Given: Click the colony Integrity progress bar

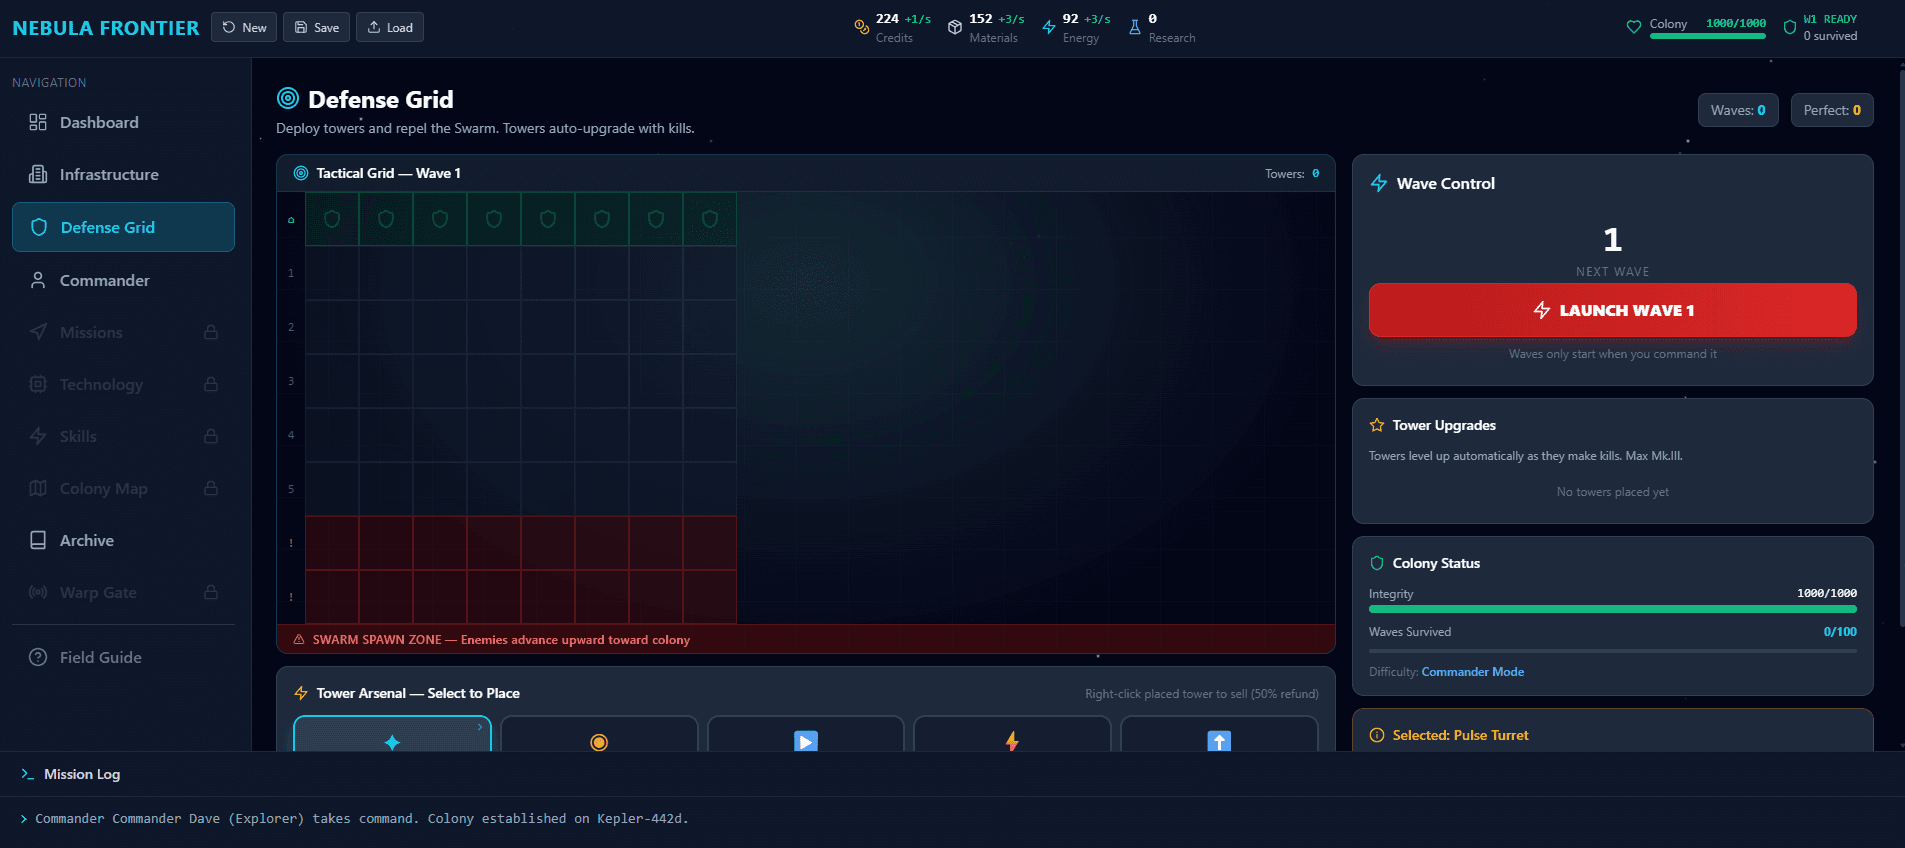Looking at the screenshot, I should point(1612,609).
